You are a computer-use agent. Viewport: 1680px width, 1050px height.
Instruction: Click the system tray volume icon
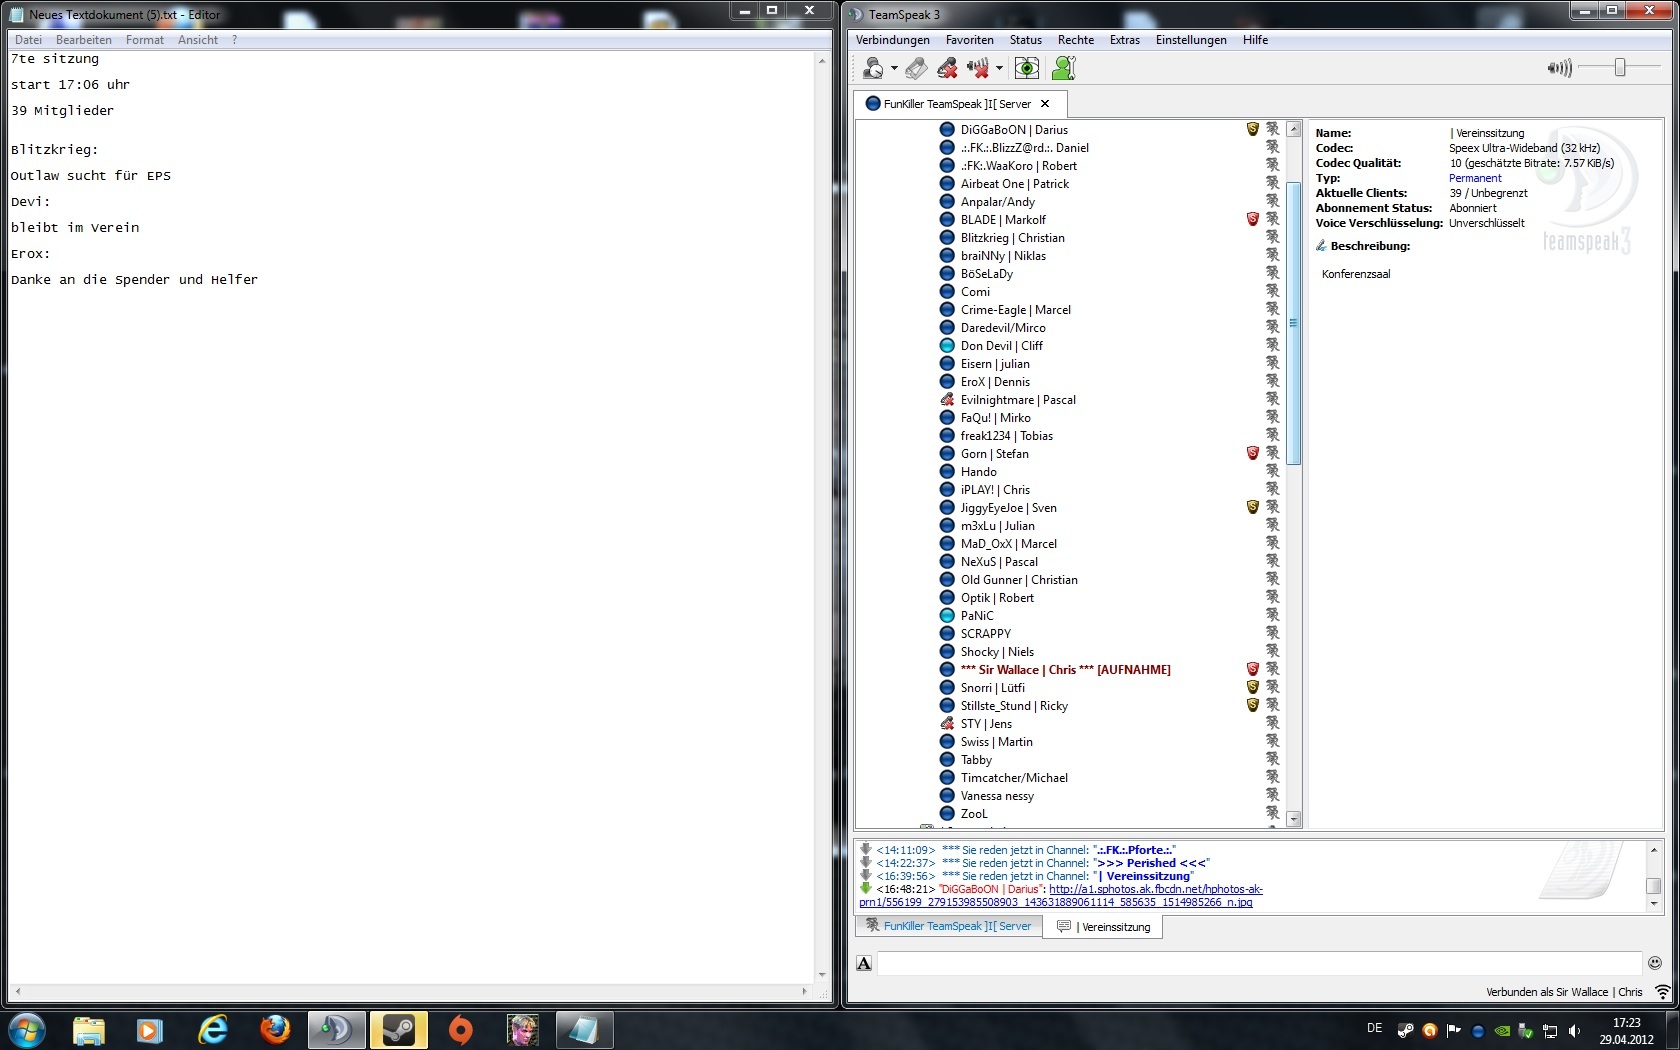1574,1030
